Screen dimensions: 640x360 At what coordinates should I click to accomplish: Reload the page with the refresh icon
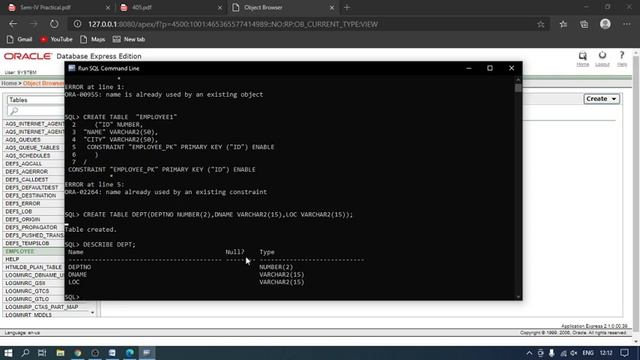pos(54,24)
